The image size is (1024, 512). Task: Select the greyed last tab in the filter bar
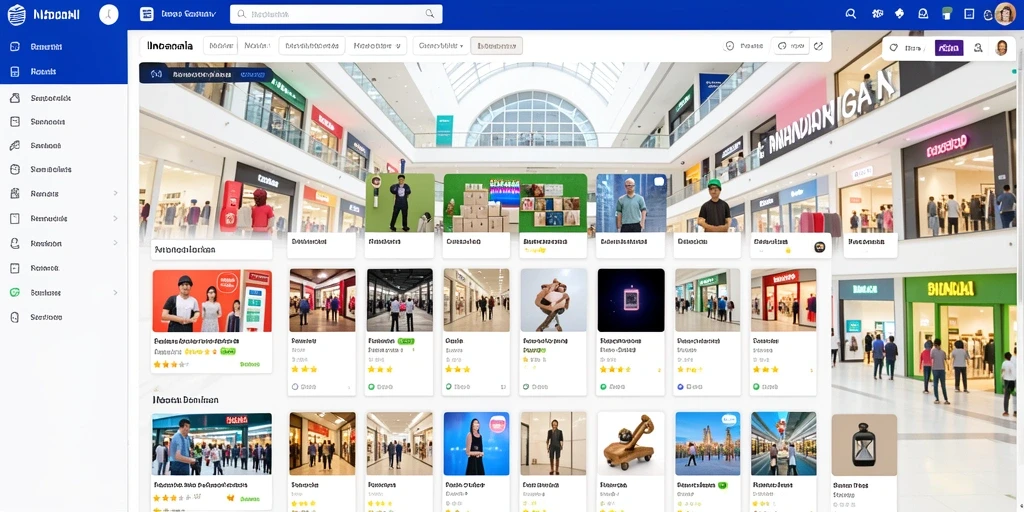click(x=496, y=46)
